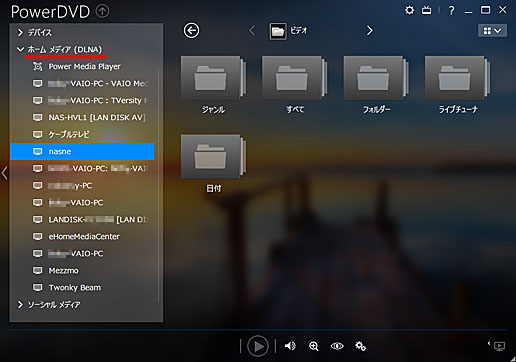
Task: Click the Play To display icon
Action: tap(499, 346)
